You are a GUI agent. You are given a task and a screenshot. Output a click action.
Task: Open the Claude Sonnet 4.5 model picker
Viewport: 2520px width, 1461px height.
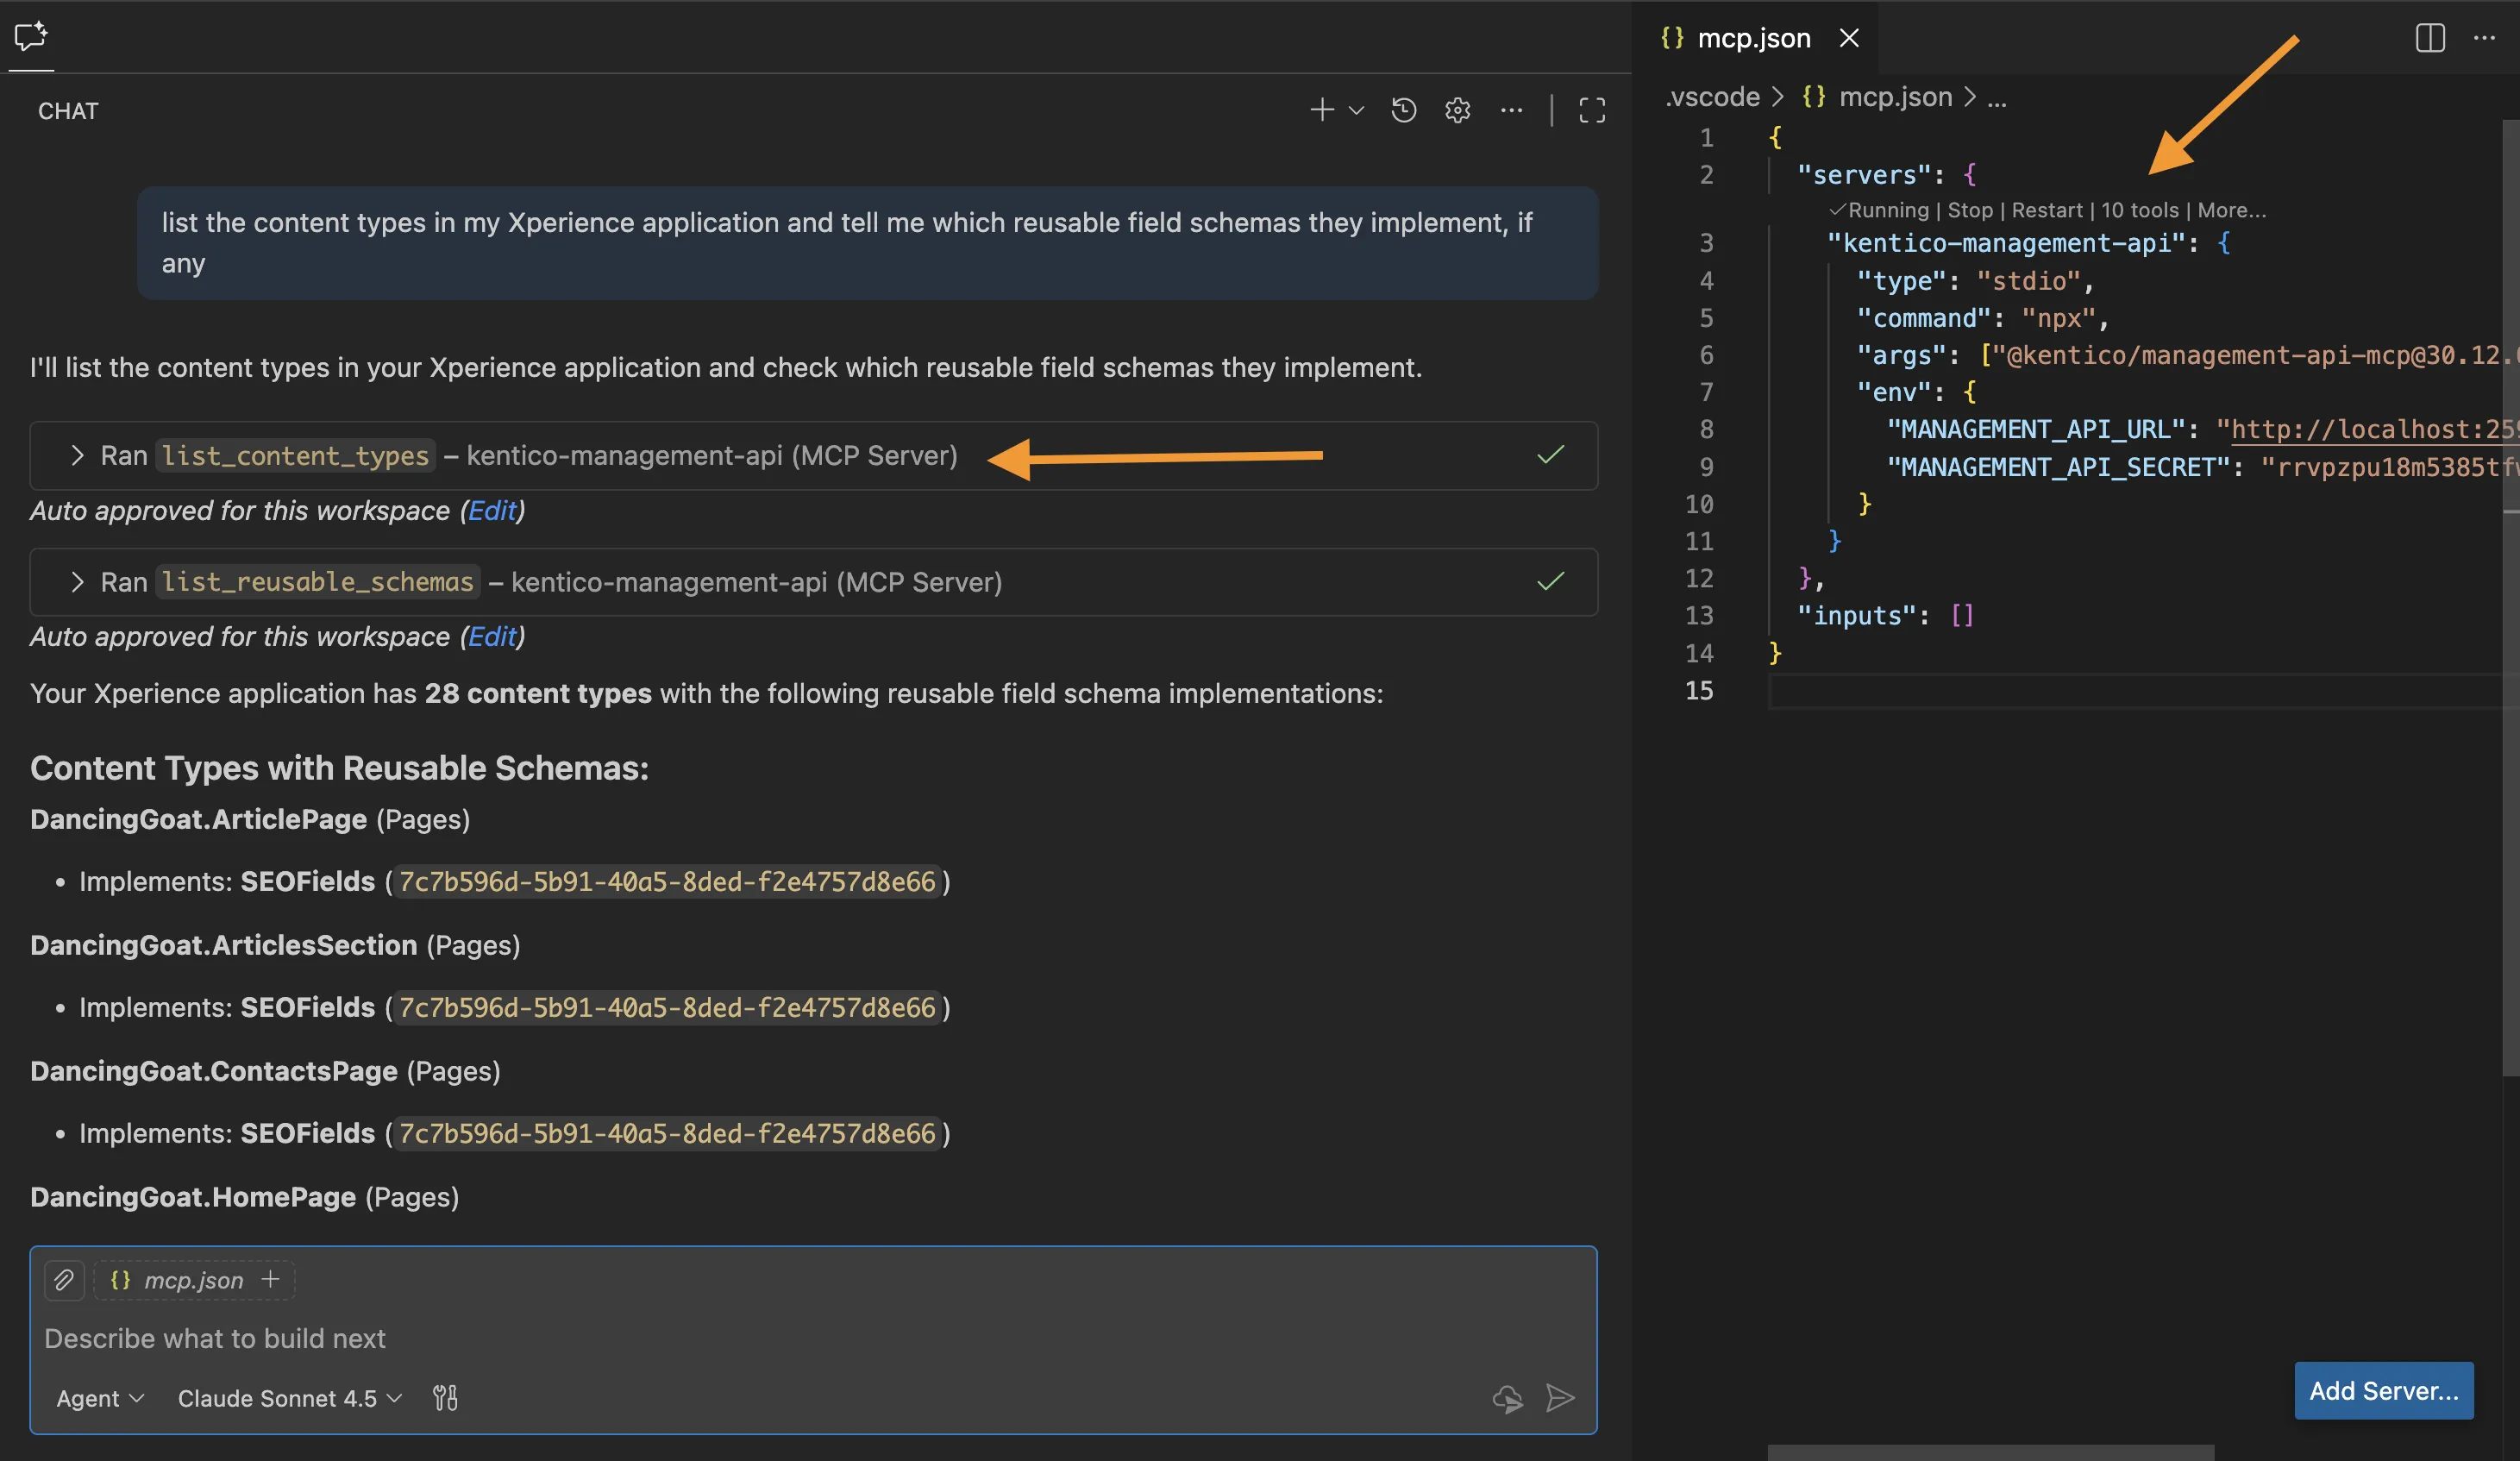(289, 1398)
